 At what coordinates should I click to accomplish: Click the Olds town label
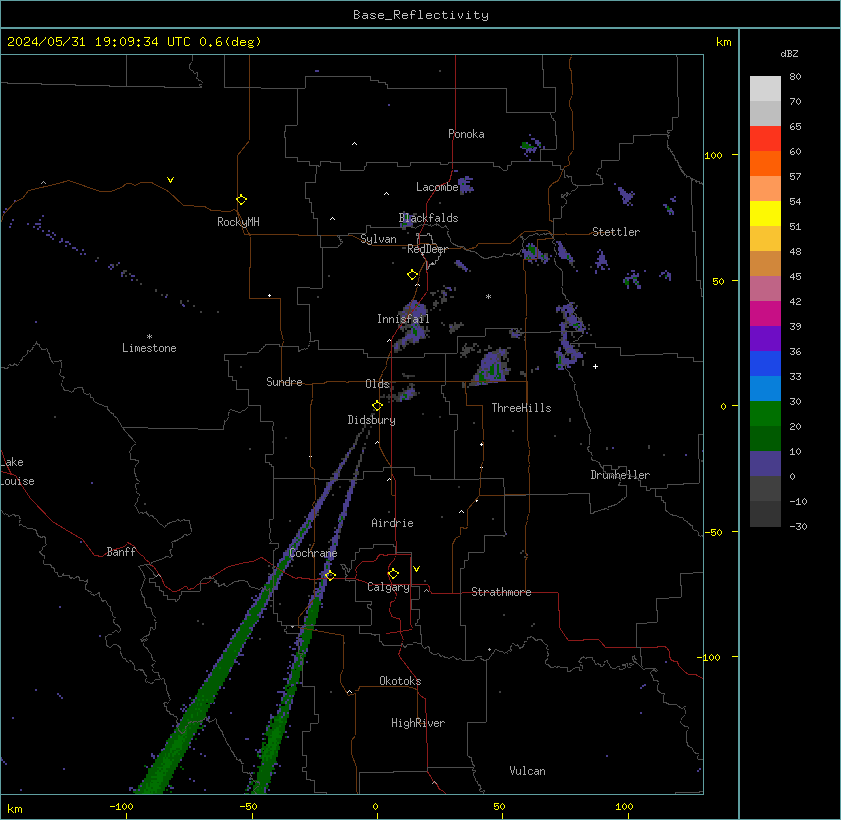coord(377,384)
